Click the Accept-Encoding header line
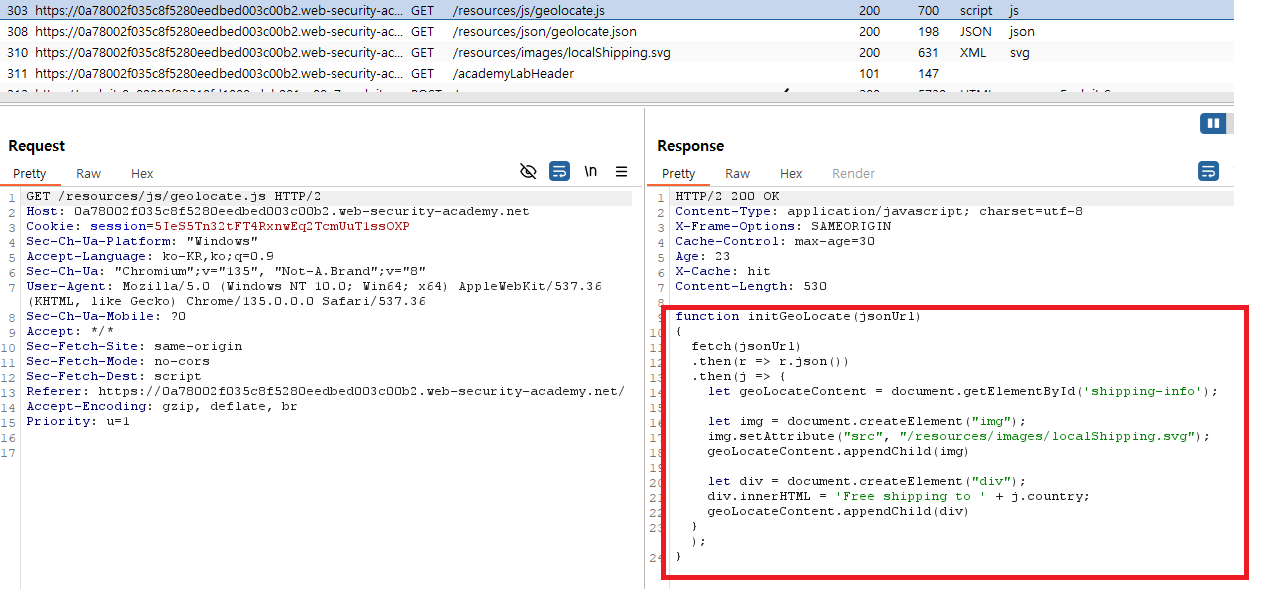The image size is (1267, 606). [162, 406]
